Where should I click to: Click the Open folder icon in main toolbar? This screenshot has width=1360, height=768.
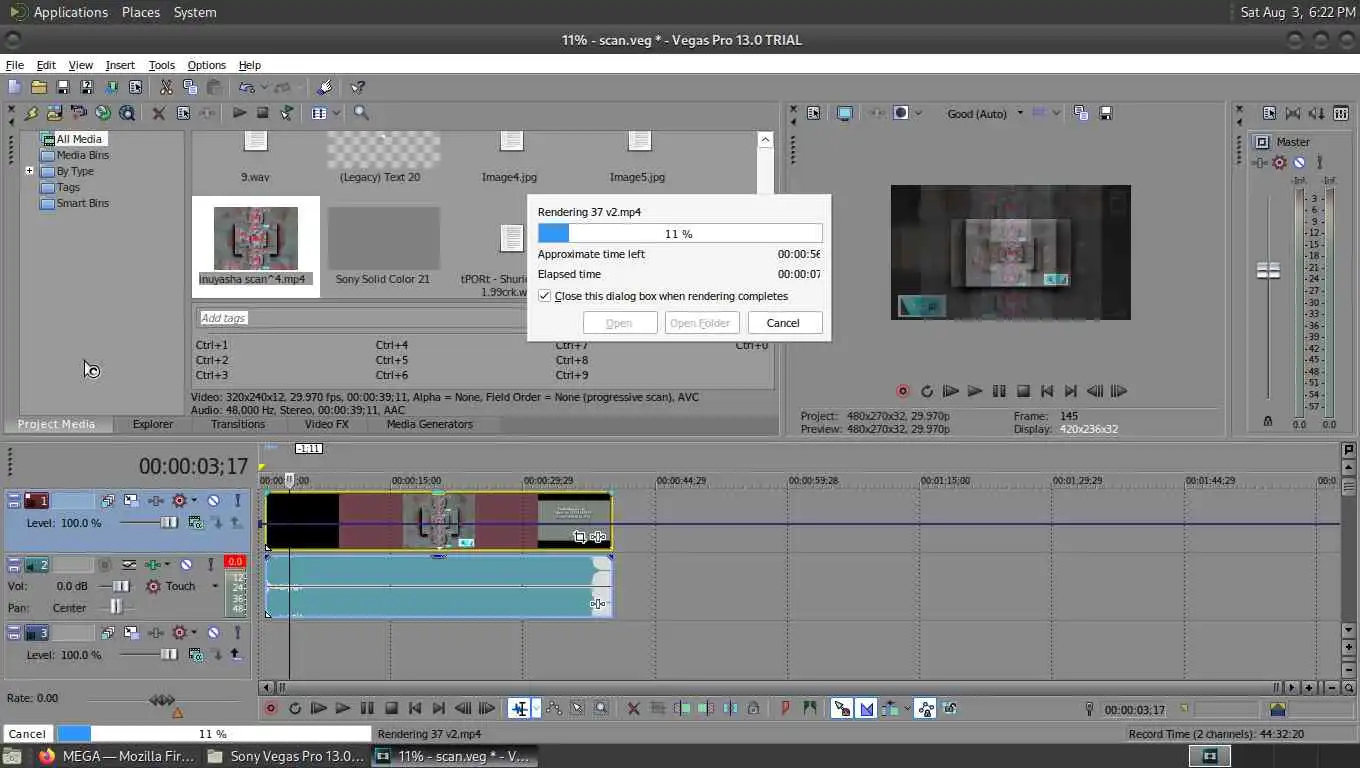(x=38, y=88)
